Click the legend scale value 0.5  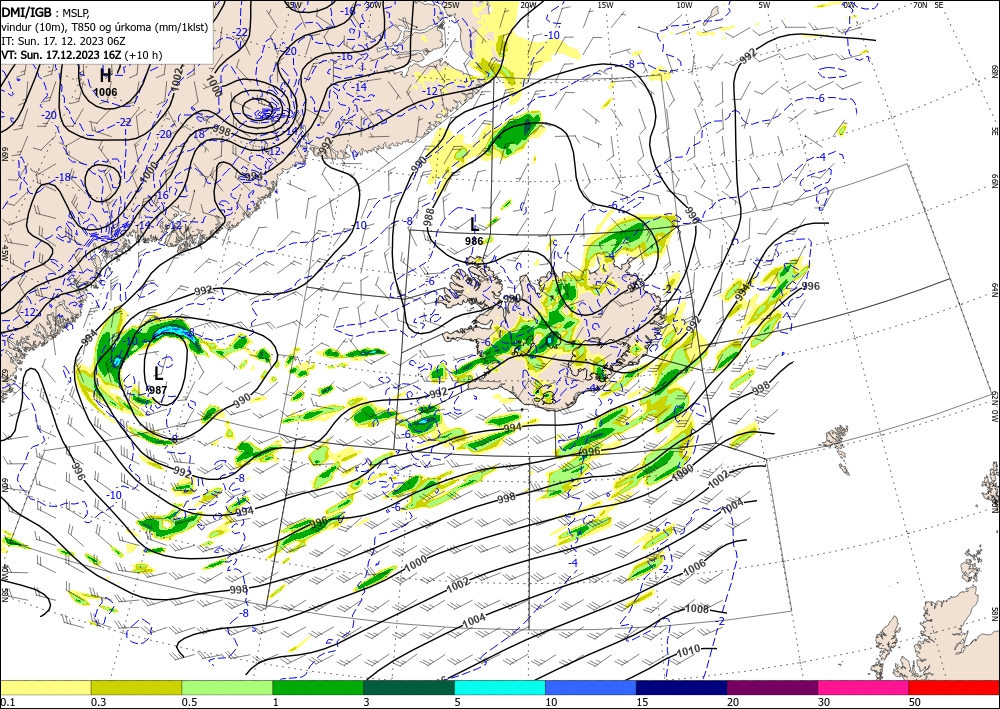point(189,702)
